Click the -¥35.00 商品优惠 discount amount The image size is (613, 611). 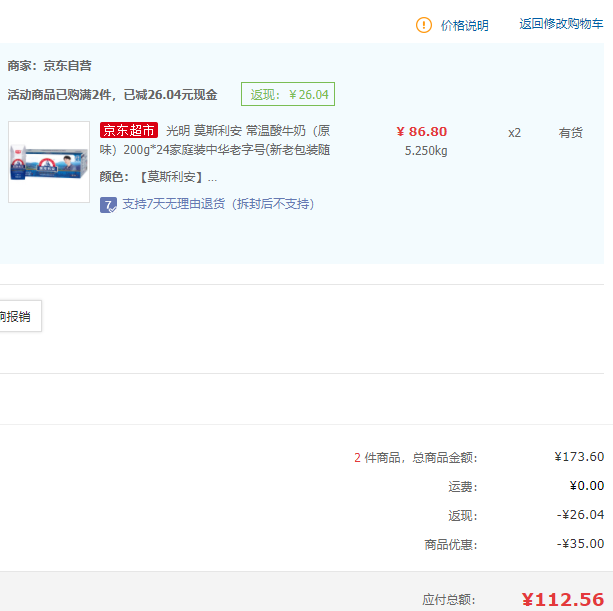point(579,544)
